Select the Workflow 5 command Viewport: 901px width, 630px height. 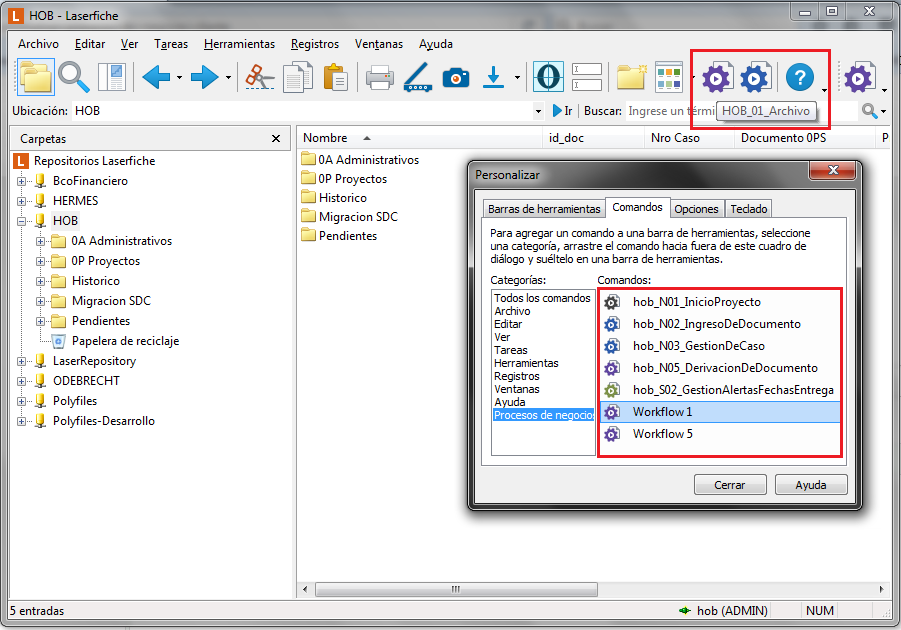click(x=721, y=433)
